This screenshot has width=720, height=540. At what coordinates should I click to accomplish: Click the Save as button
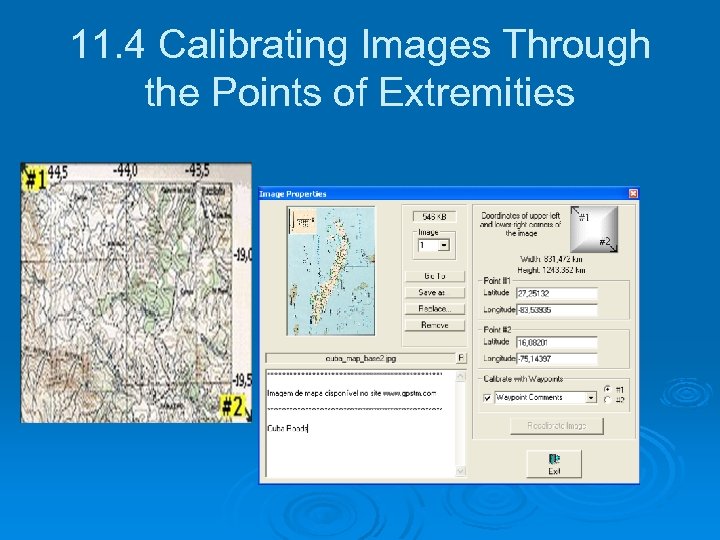click(434, 292)
